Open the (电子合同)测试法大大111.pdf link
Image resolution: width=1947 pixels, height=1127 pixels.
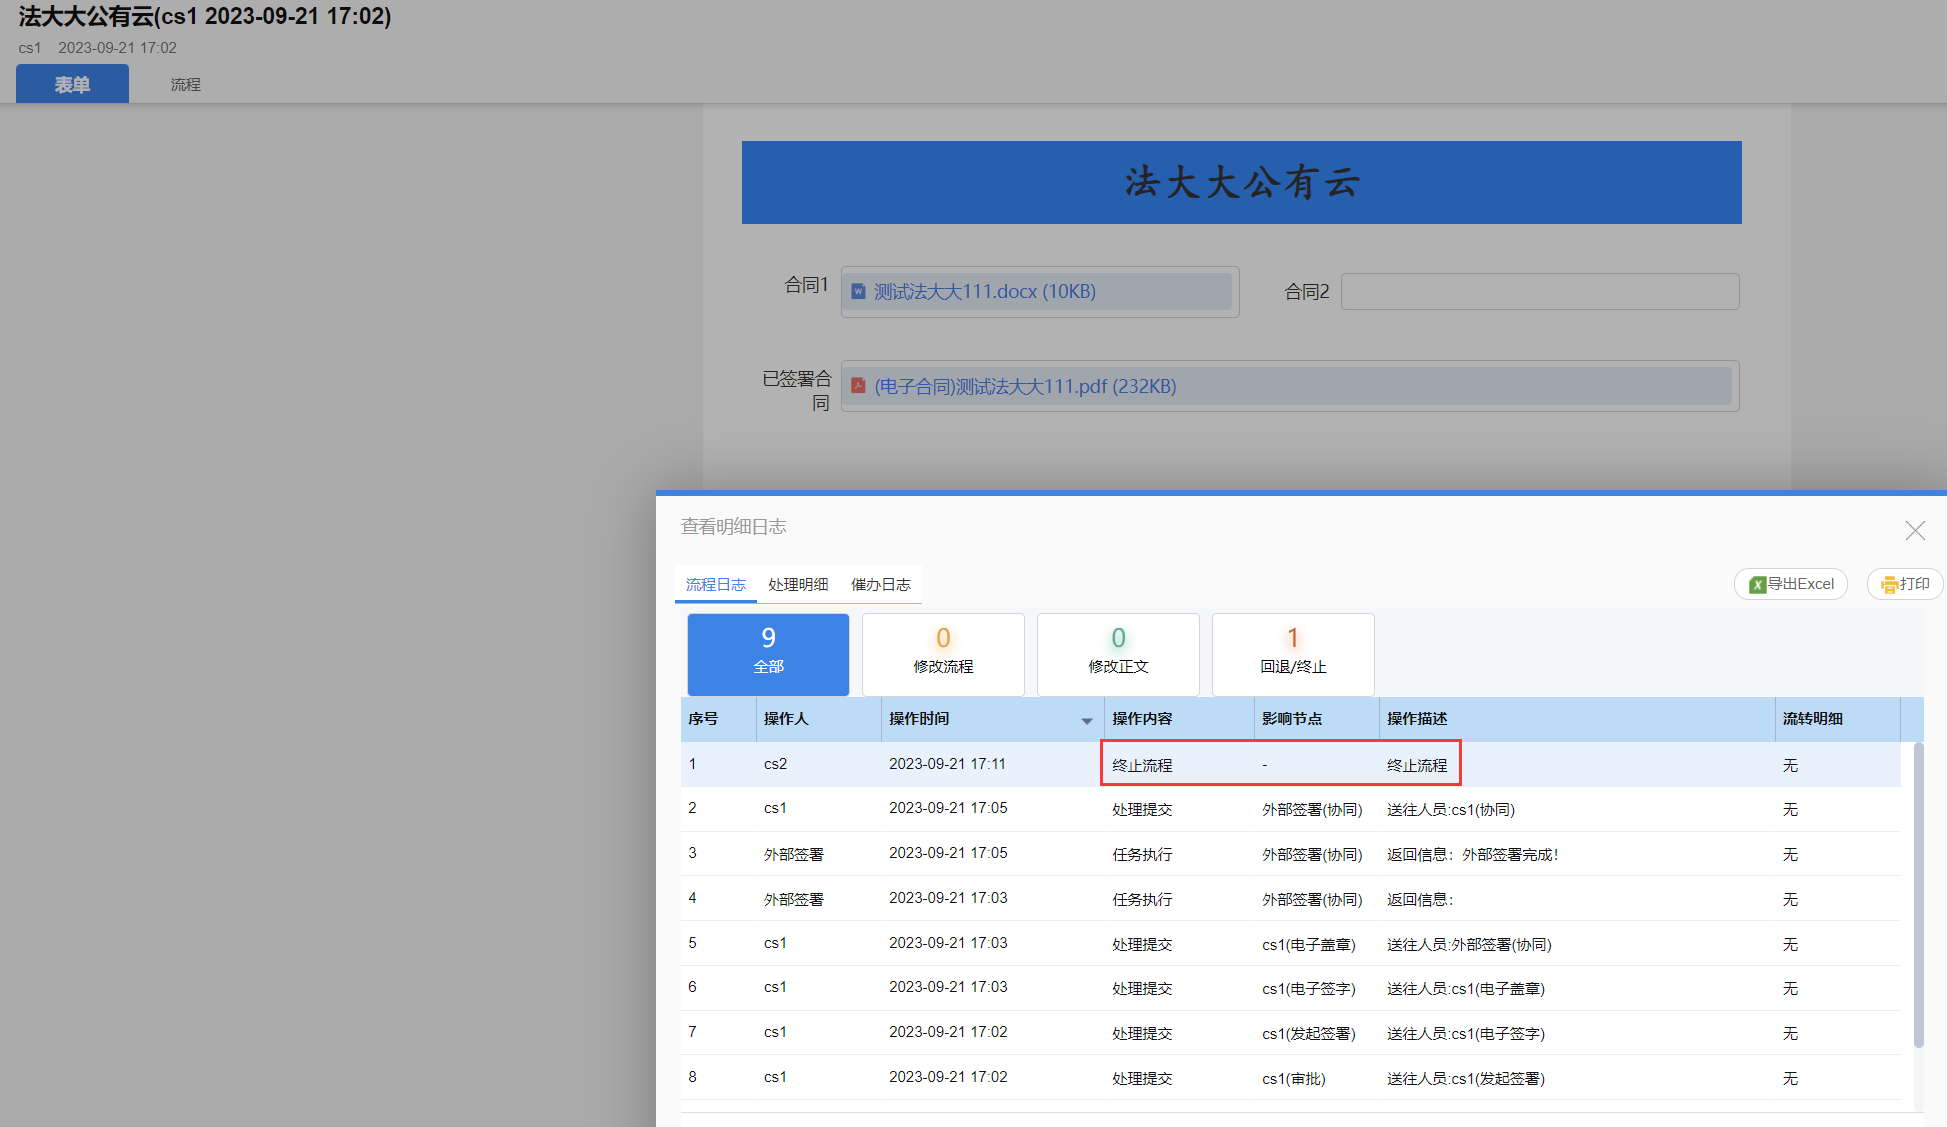[x=1024, y=386]
